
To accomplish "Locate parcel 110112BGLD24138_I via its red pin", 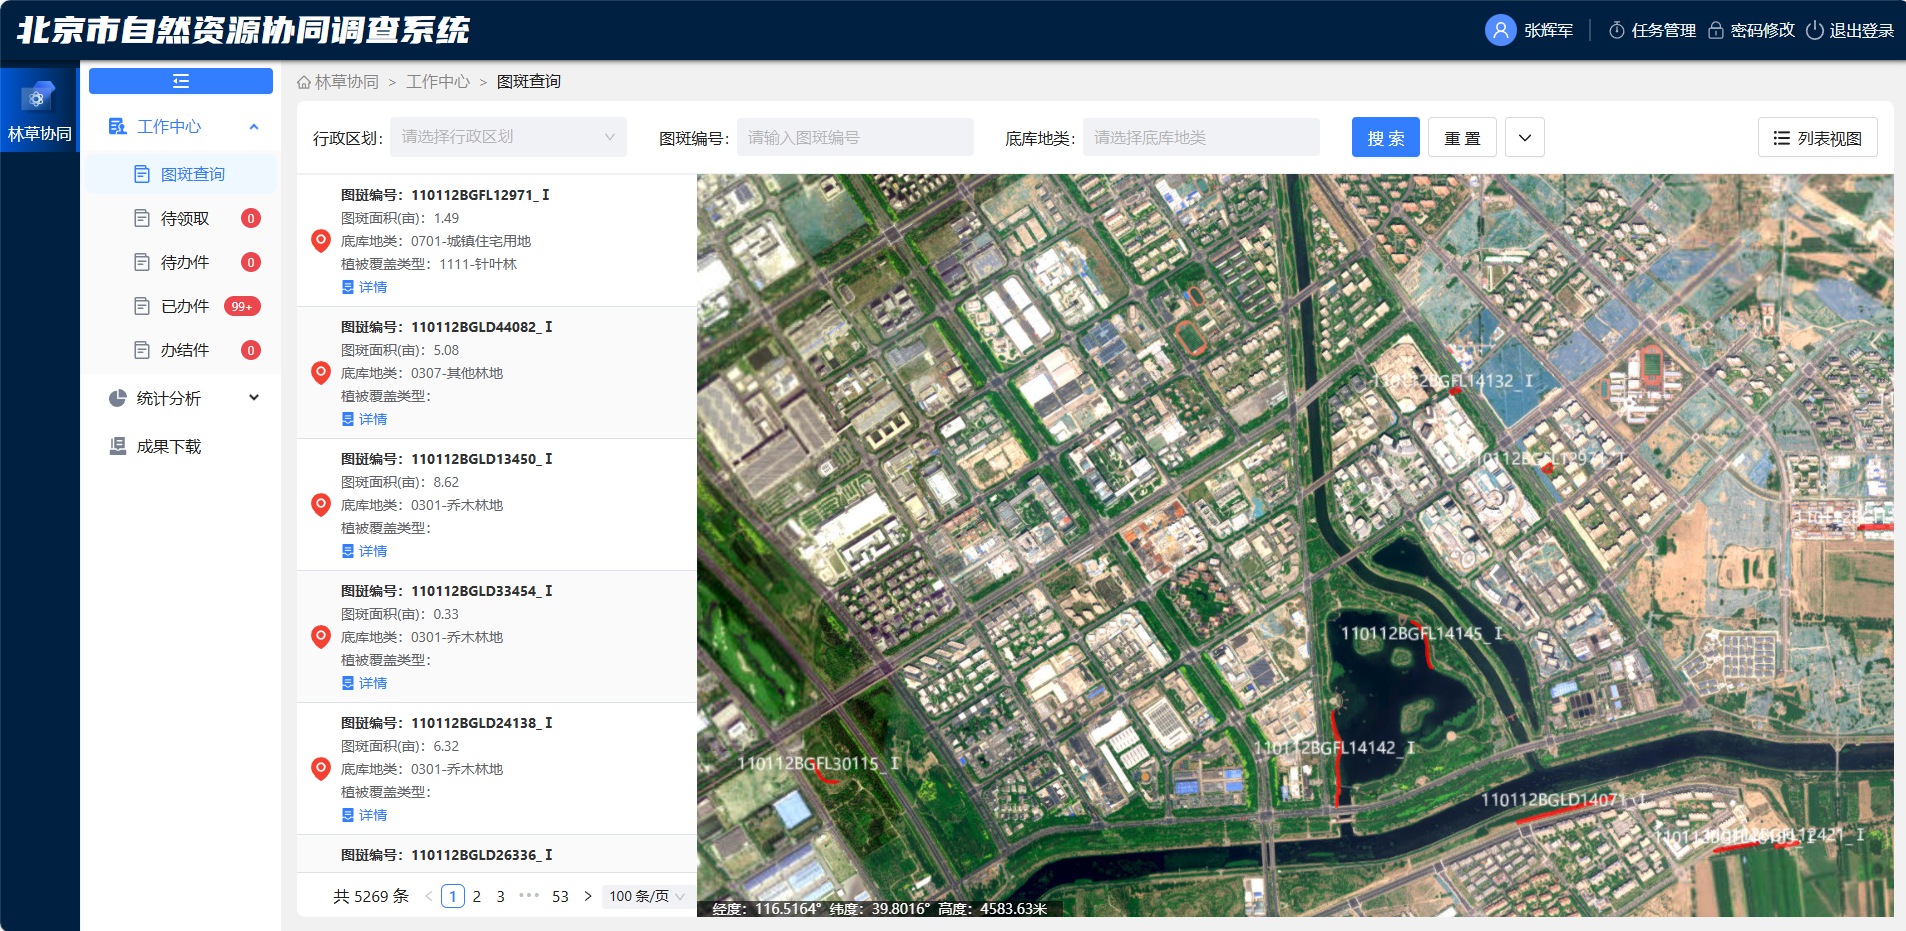I will 321,769.
